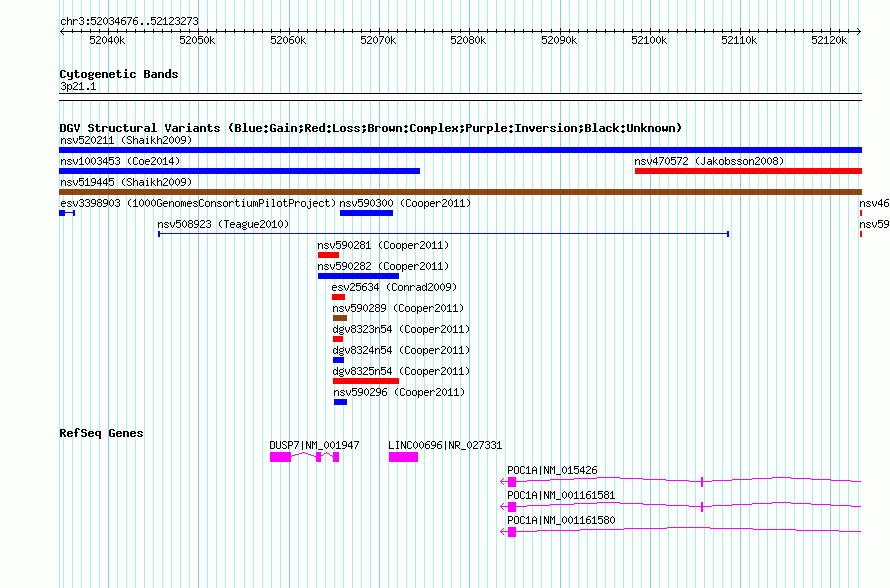Click the 52050k ruler tick label
The height and width of the screenshot is (588, 890).
[x=198, y=40]
